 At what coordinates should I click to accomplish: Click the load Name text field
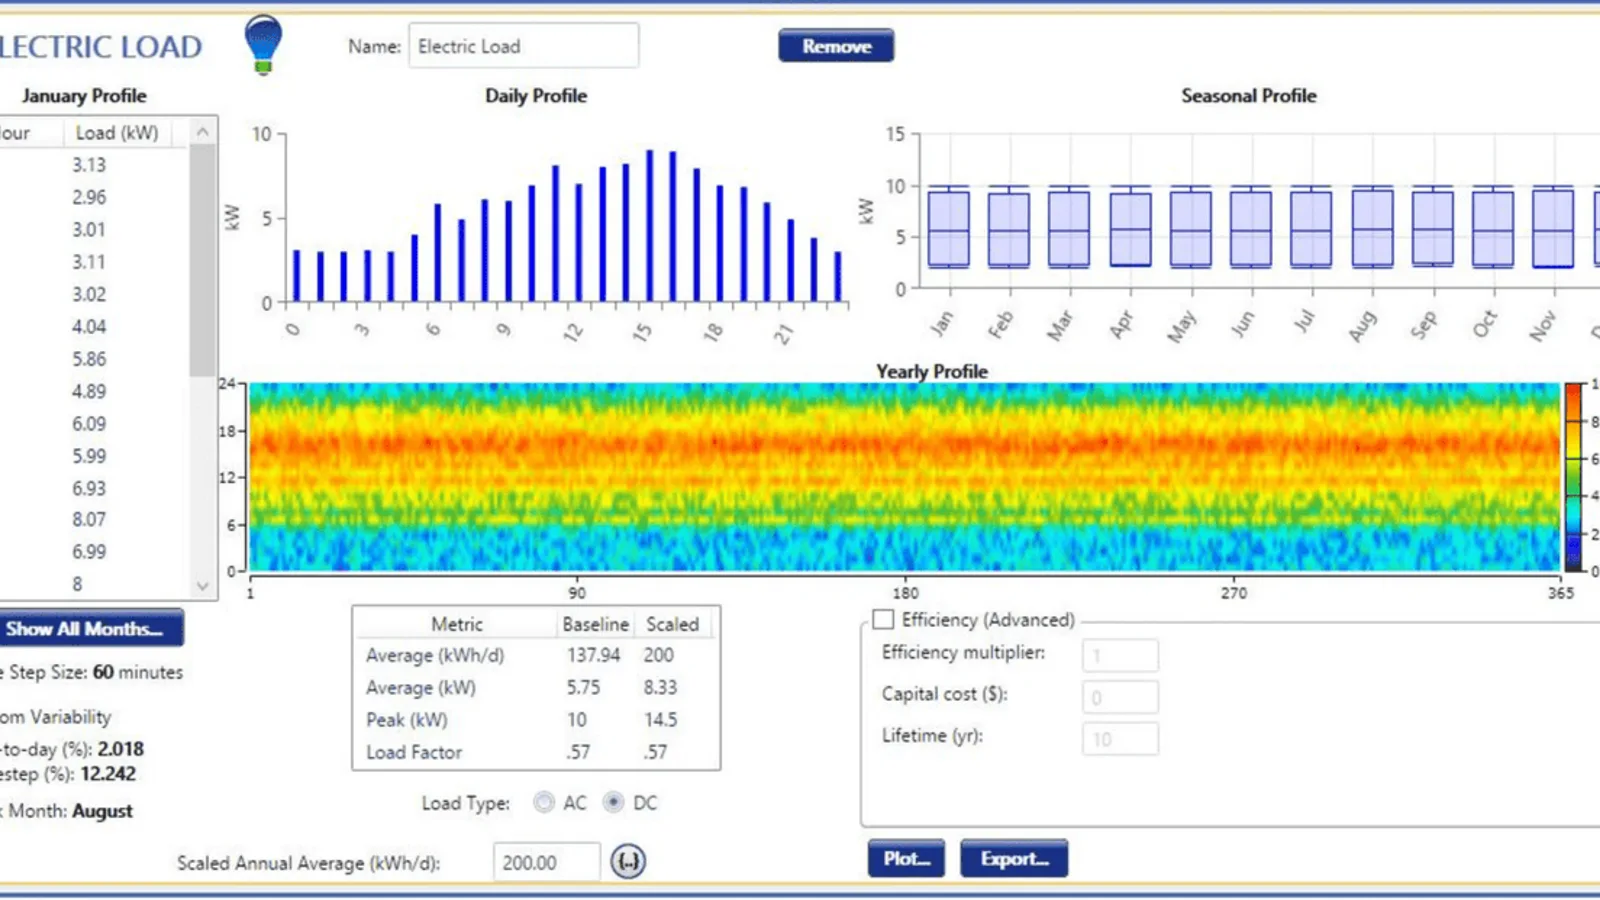point(523,46)
